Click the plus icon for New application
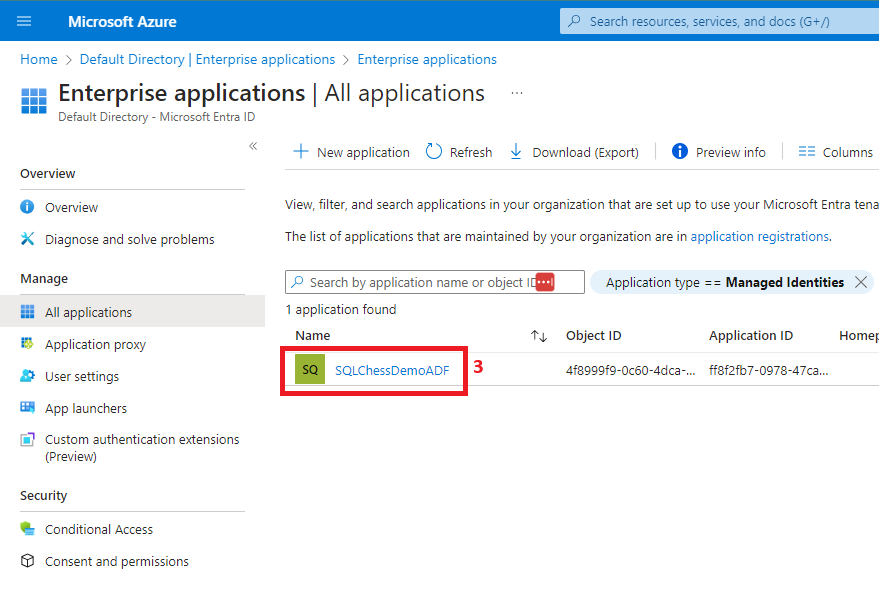This screenshot has height=592, width=879. [x=300, y=151]
